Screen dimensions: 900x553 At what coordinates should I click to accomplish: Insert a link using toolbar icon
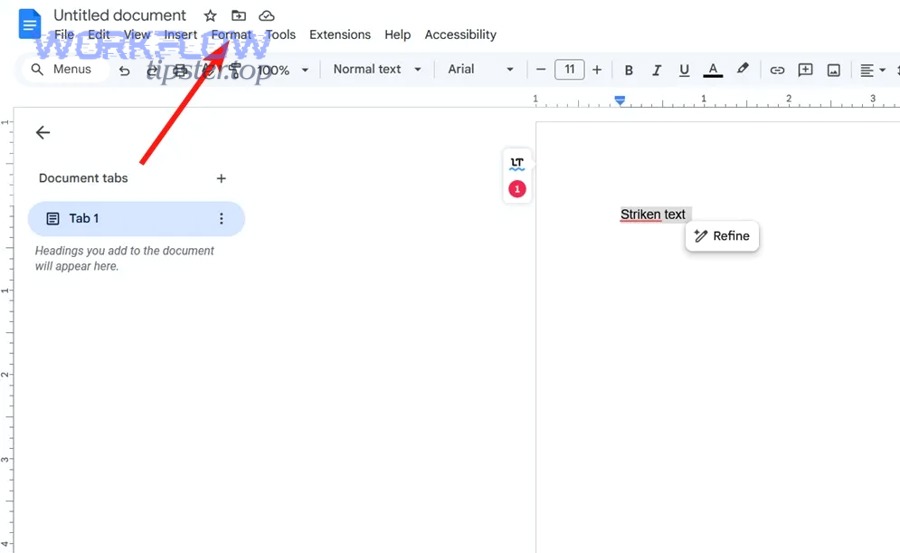tap(777, 70)
